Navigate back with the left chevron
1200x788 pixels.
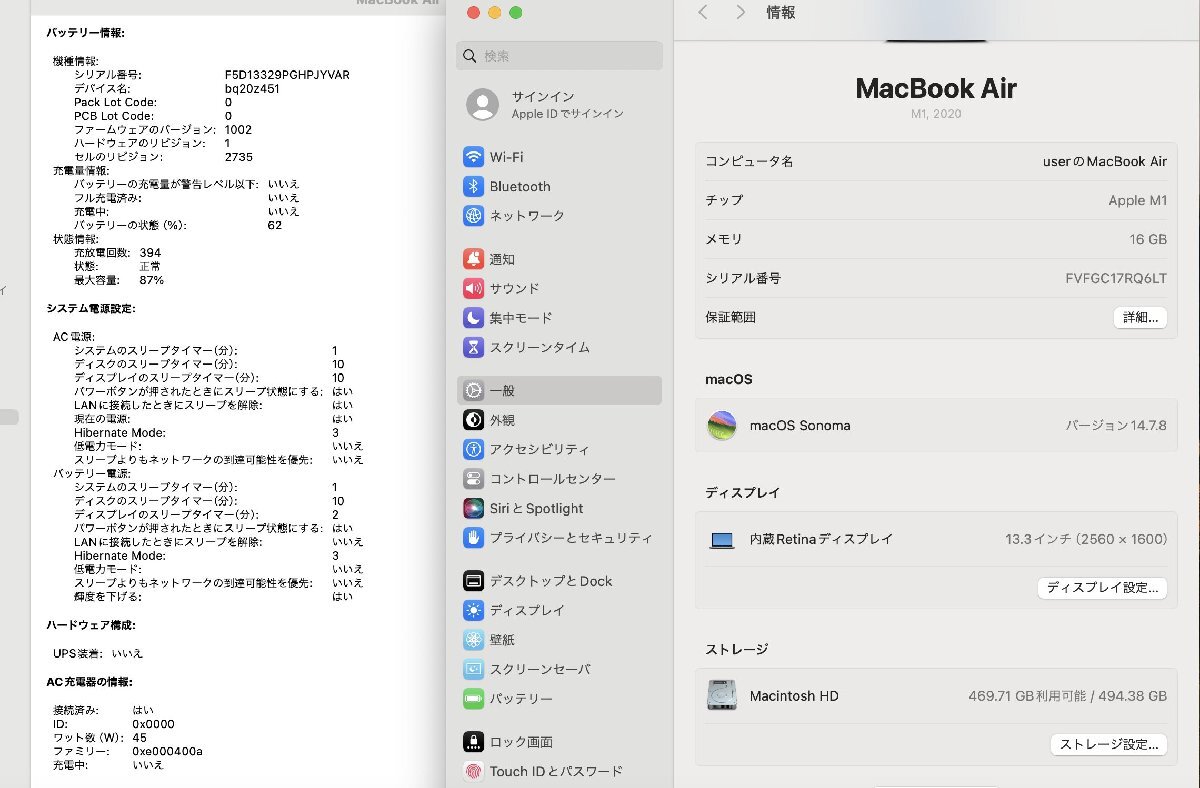[x=703, y=12]
